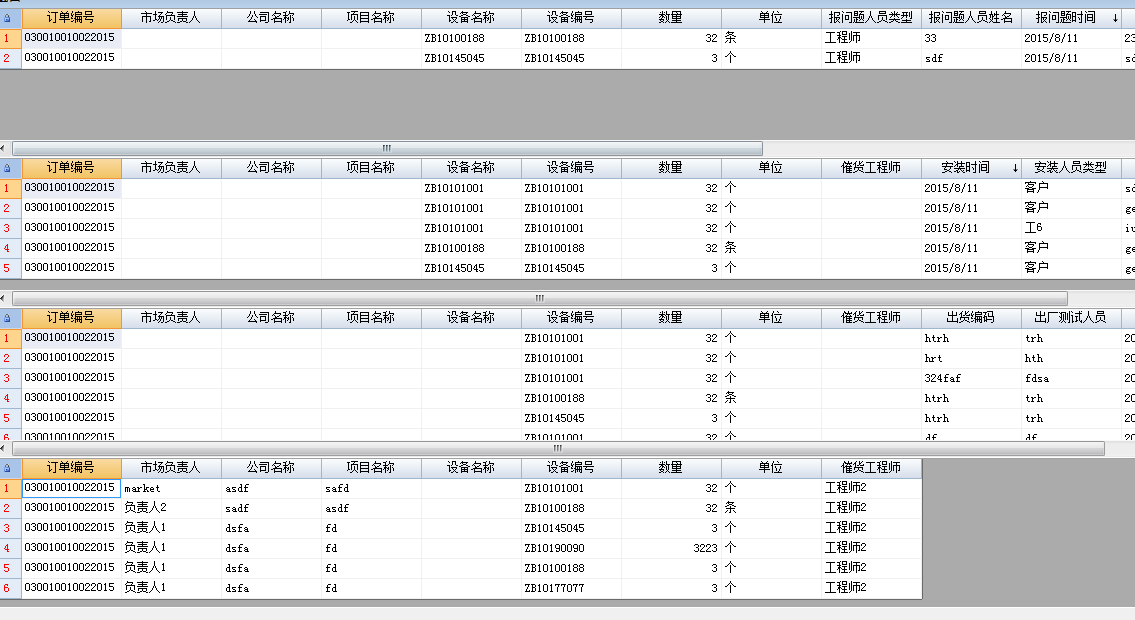
Task: Click 催货工程师 header in the bottom grid
Action: pos(871,468)
